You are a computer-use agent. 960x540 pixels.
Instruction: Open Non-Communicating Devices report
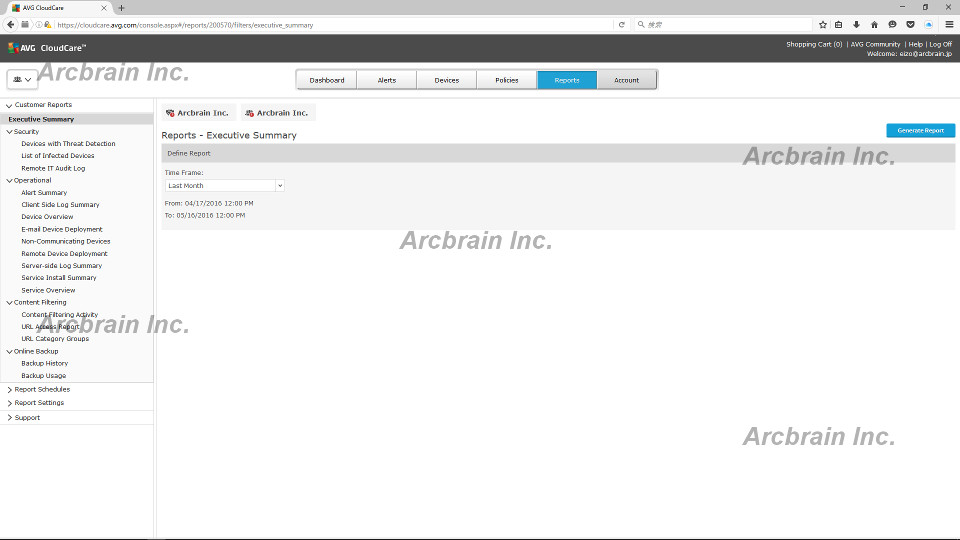tap(66, 242)
